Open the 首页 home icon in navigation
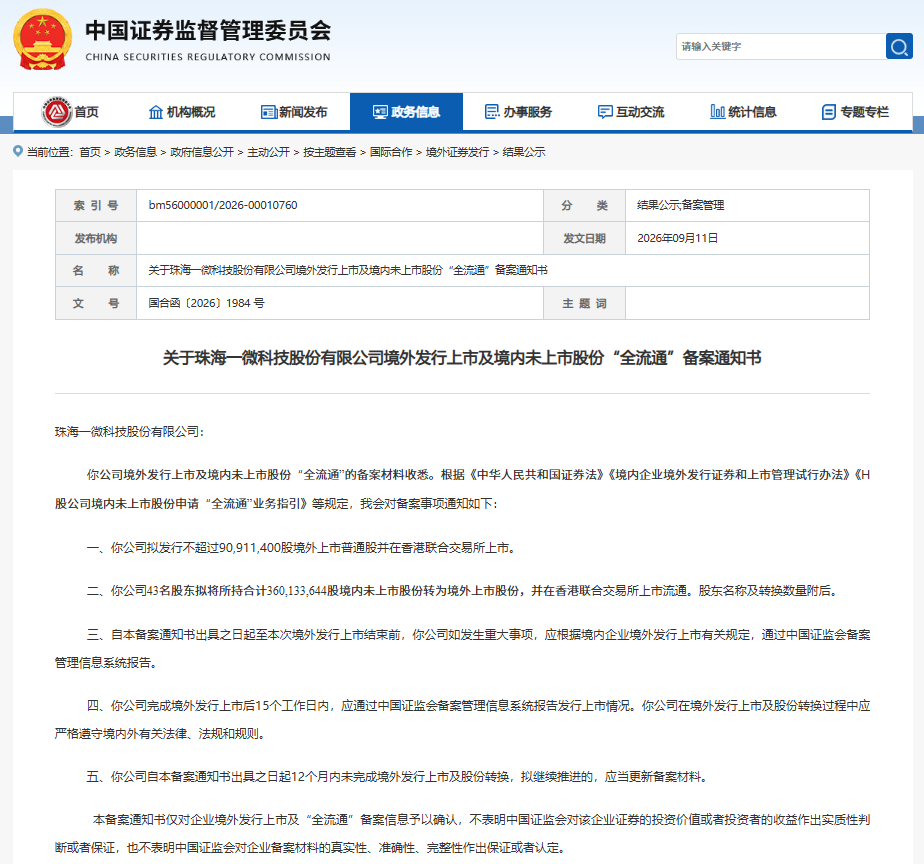924x864 pixels. (x=57, y=111)
